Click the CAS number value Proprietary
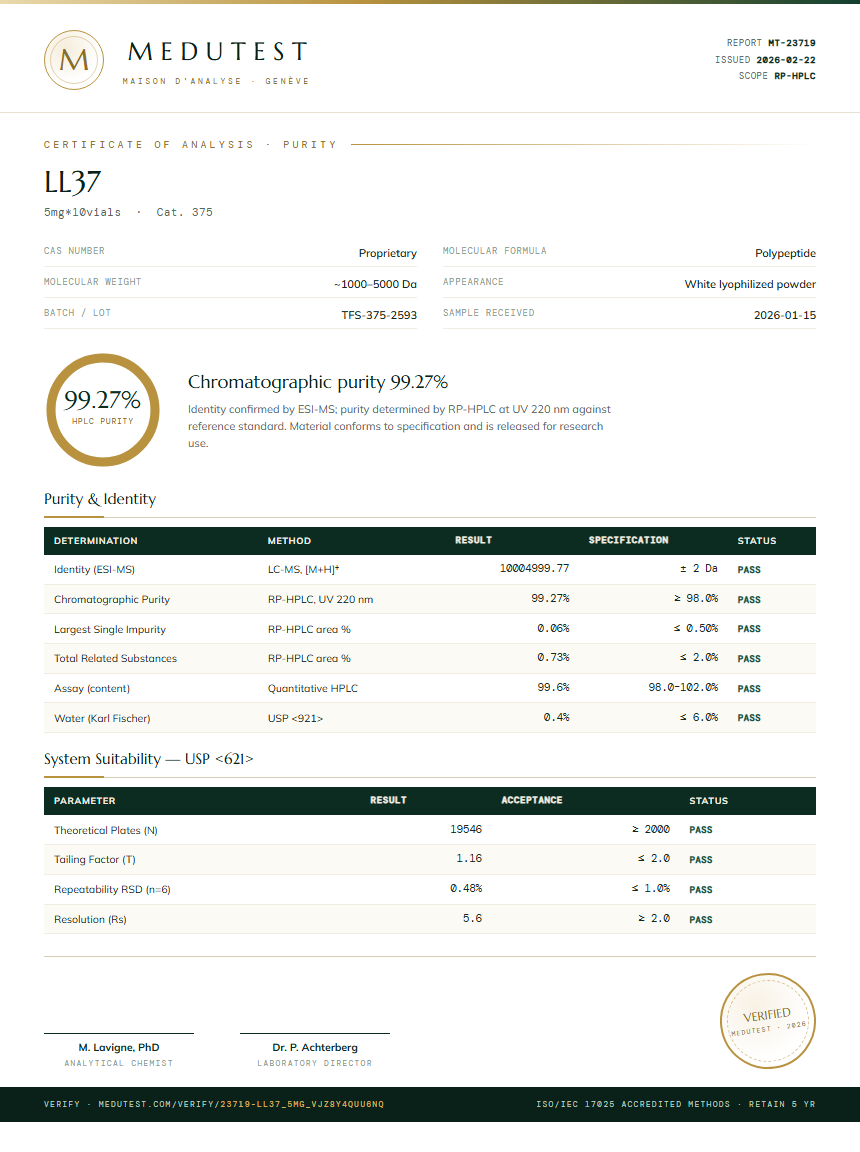 pyautogui.click(x=388, y=253)
